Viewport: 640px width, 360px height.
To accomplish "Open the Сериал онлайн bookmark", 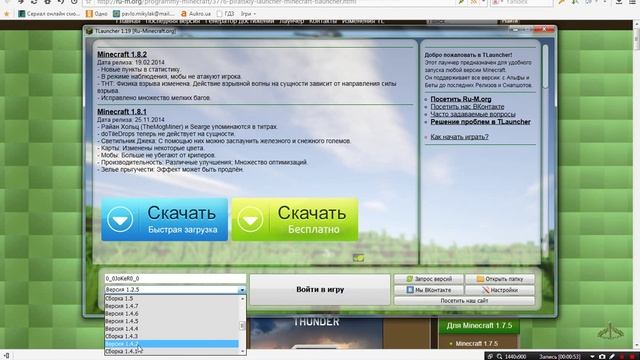I will 49,13.
